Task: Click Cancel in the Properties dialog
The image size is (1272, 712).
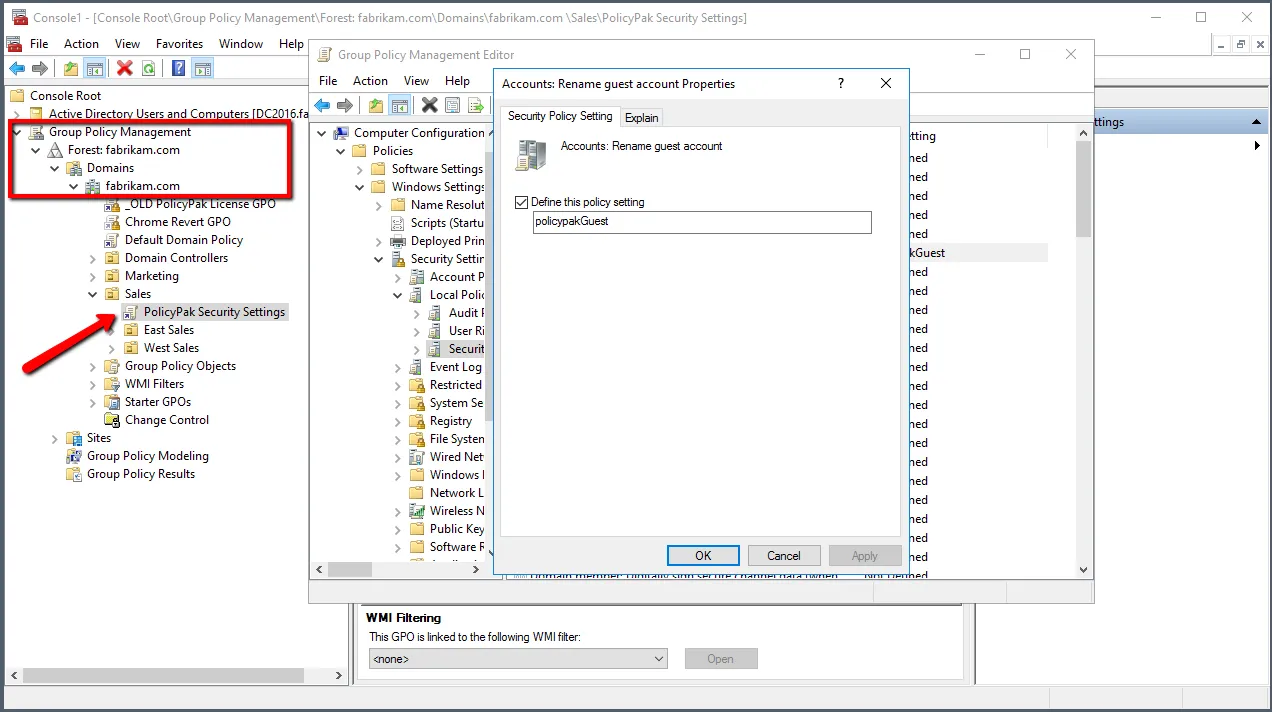Action: (x=783, y=556)
